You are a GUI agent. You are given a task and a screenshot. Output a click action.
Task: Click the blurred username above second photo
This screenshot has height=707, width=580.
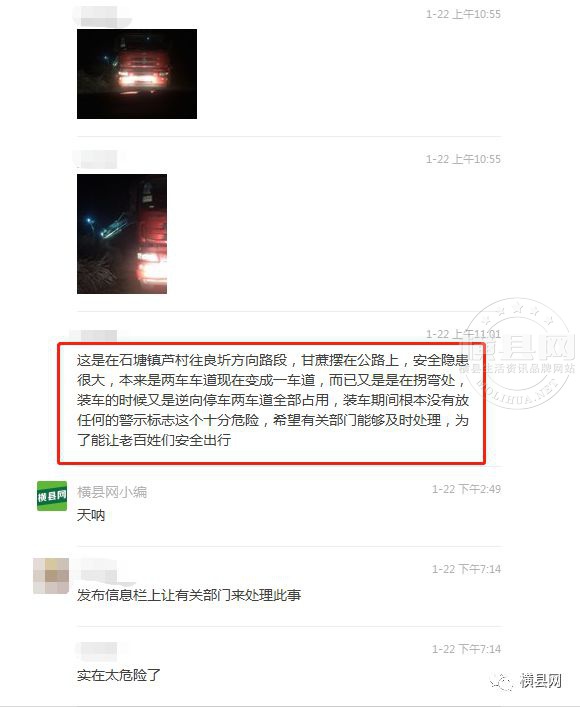click(96, 159)
